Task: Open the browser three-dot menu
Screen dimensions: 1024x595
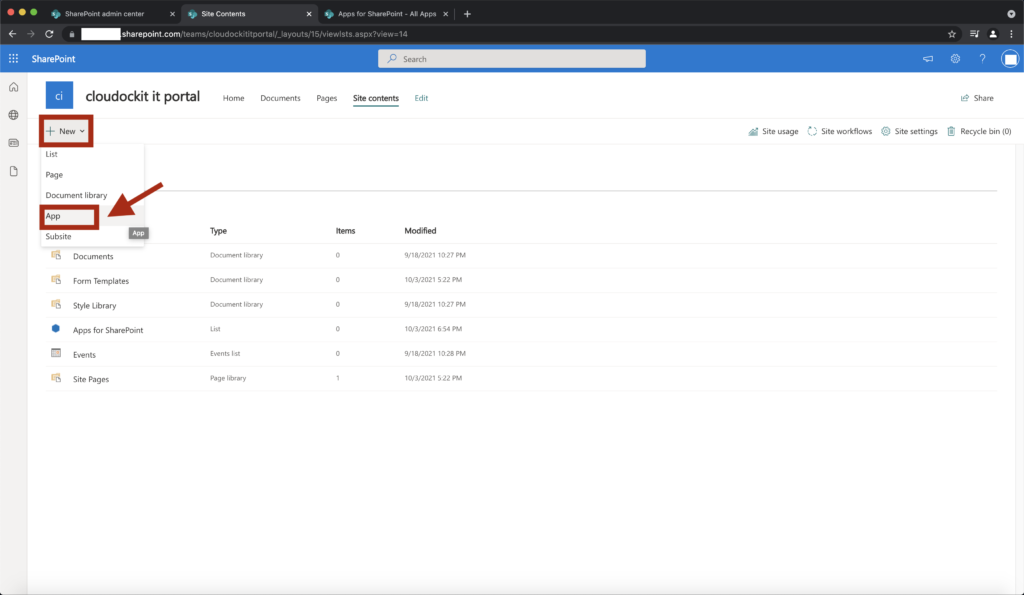Action: [1012, 34]
